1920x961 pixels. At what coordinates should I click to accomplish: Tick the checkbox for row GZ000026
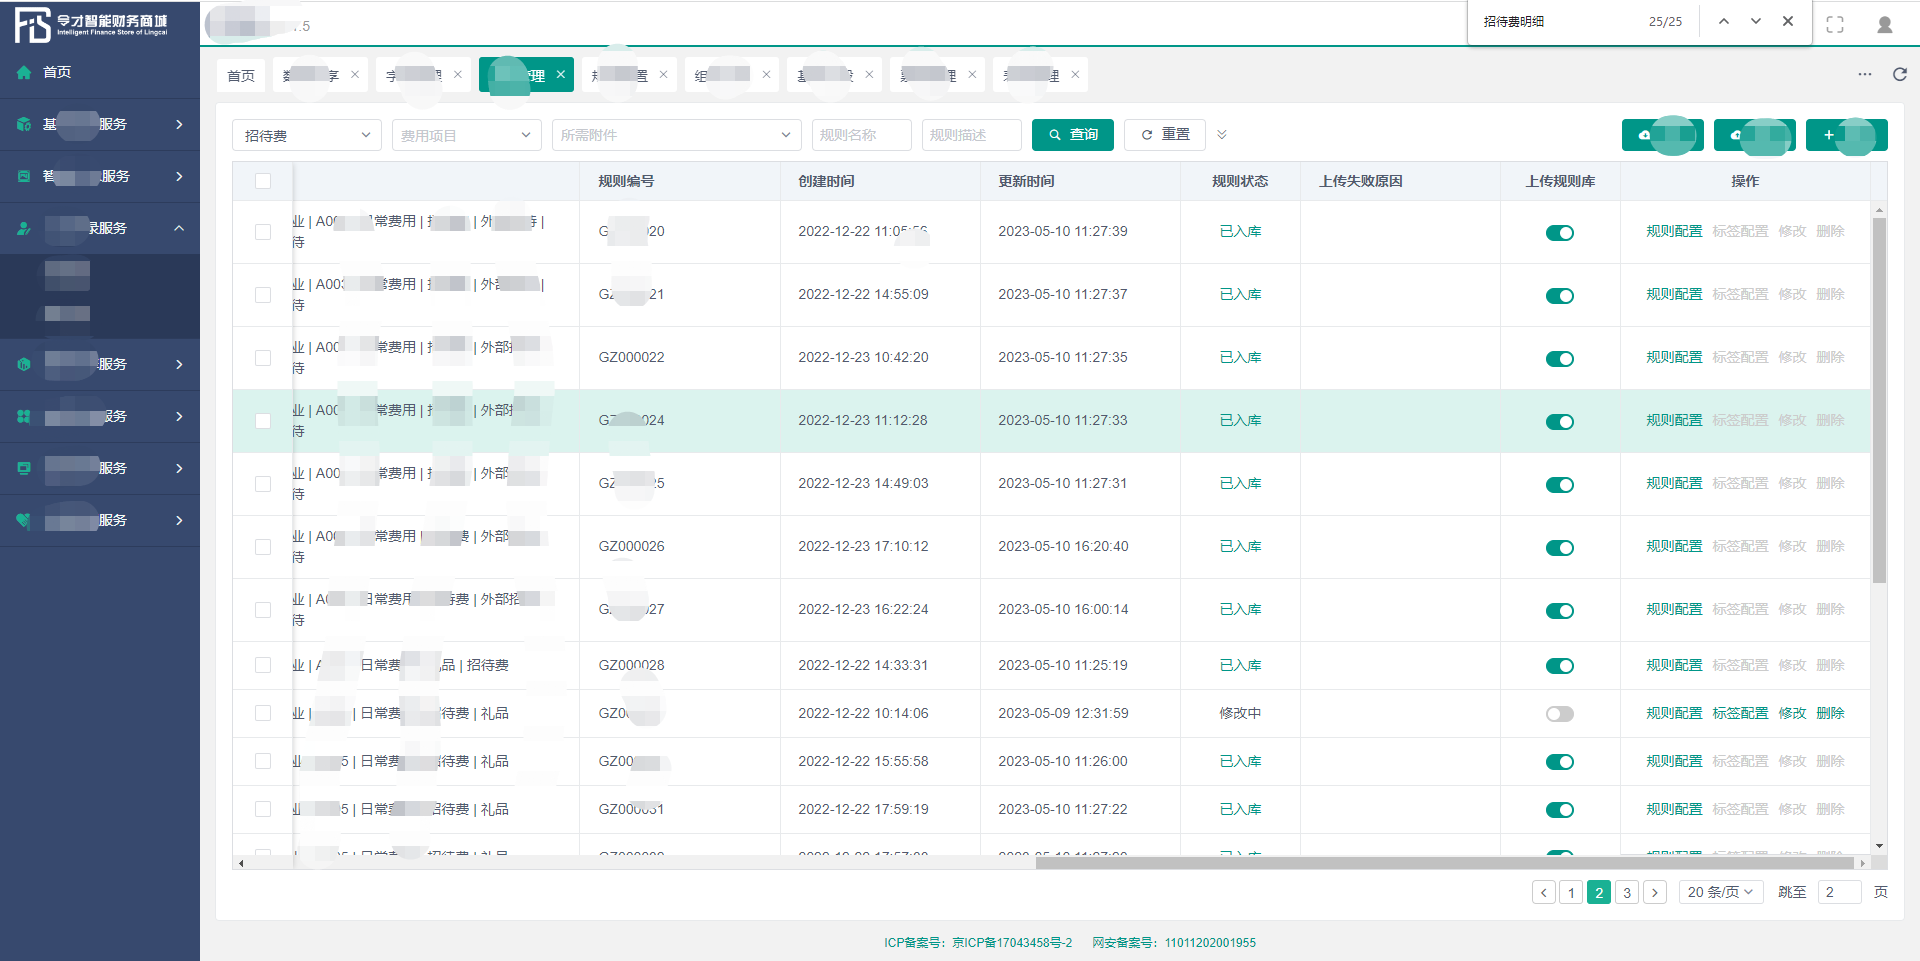pyautogui.click(x=263, y=547)
